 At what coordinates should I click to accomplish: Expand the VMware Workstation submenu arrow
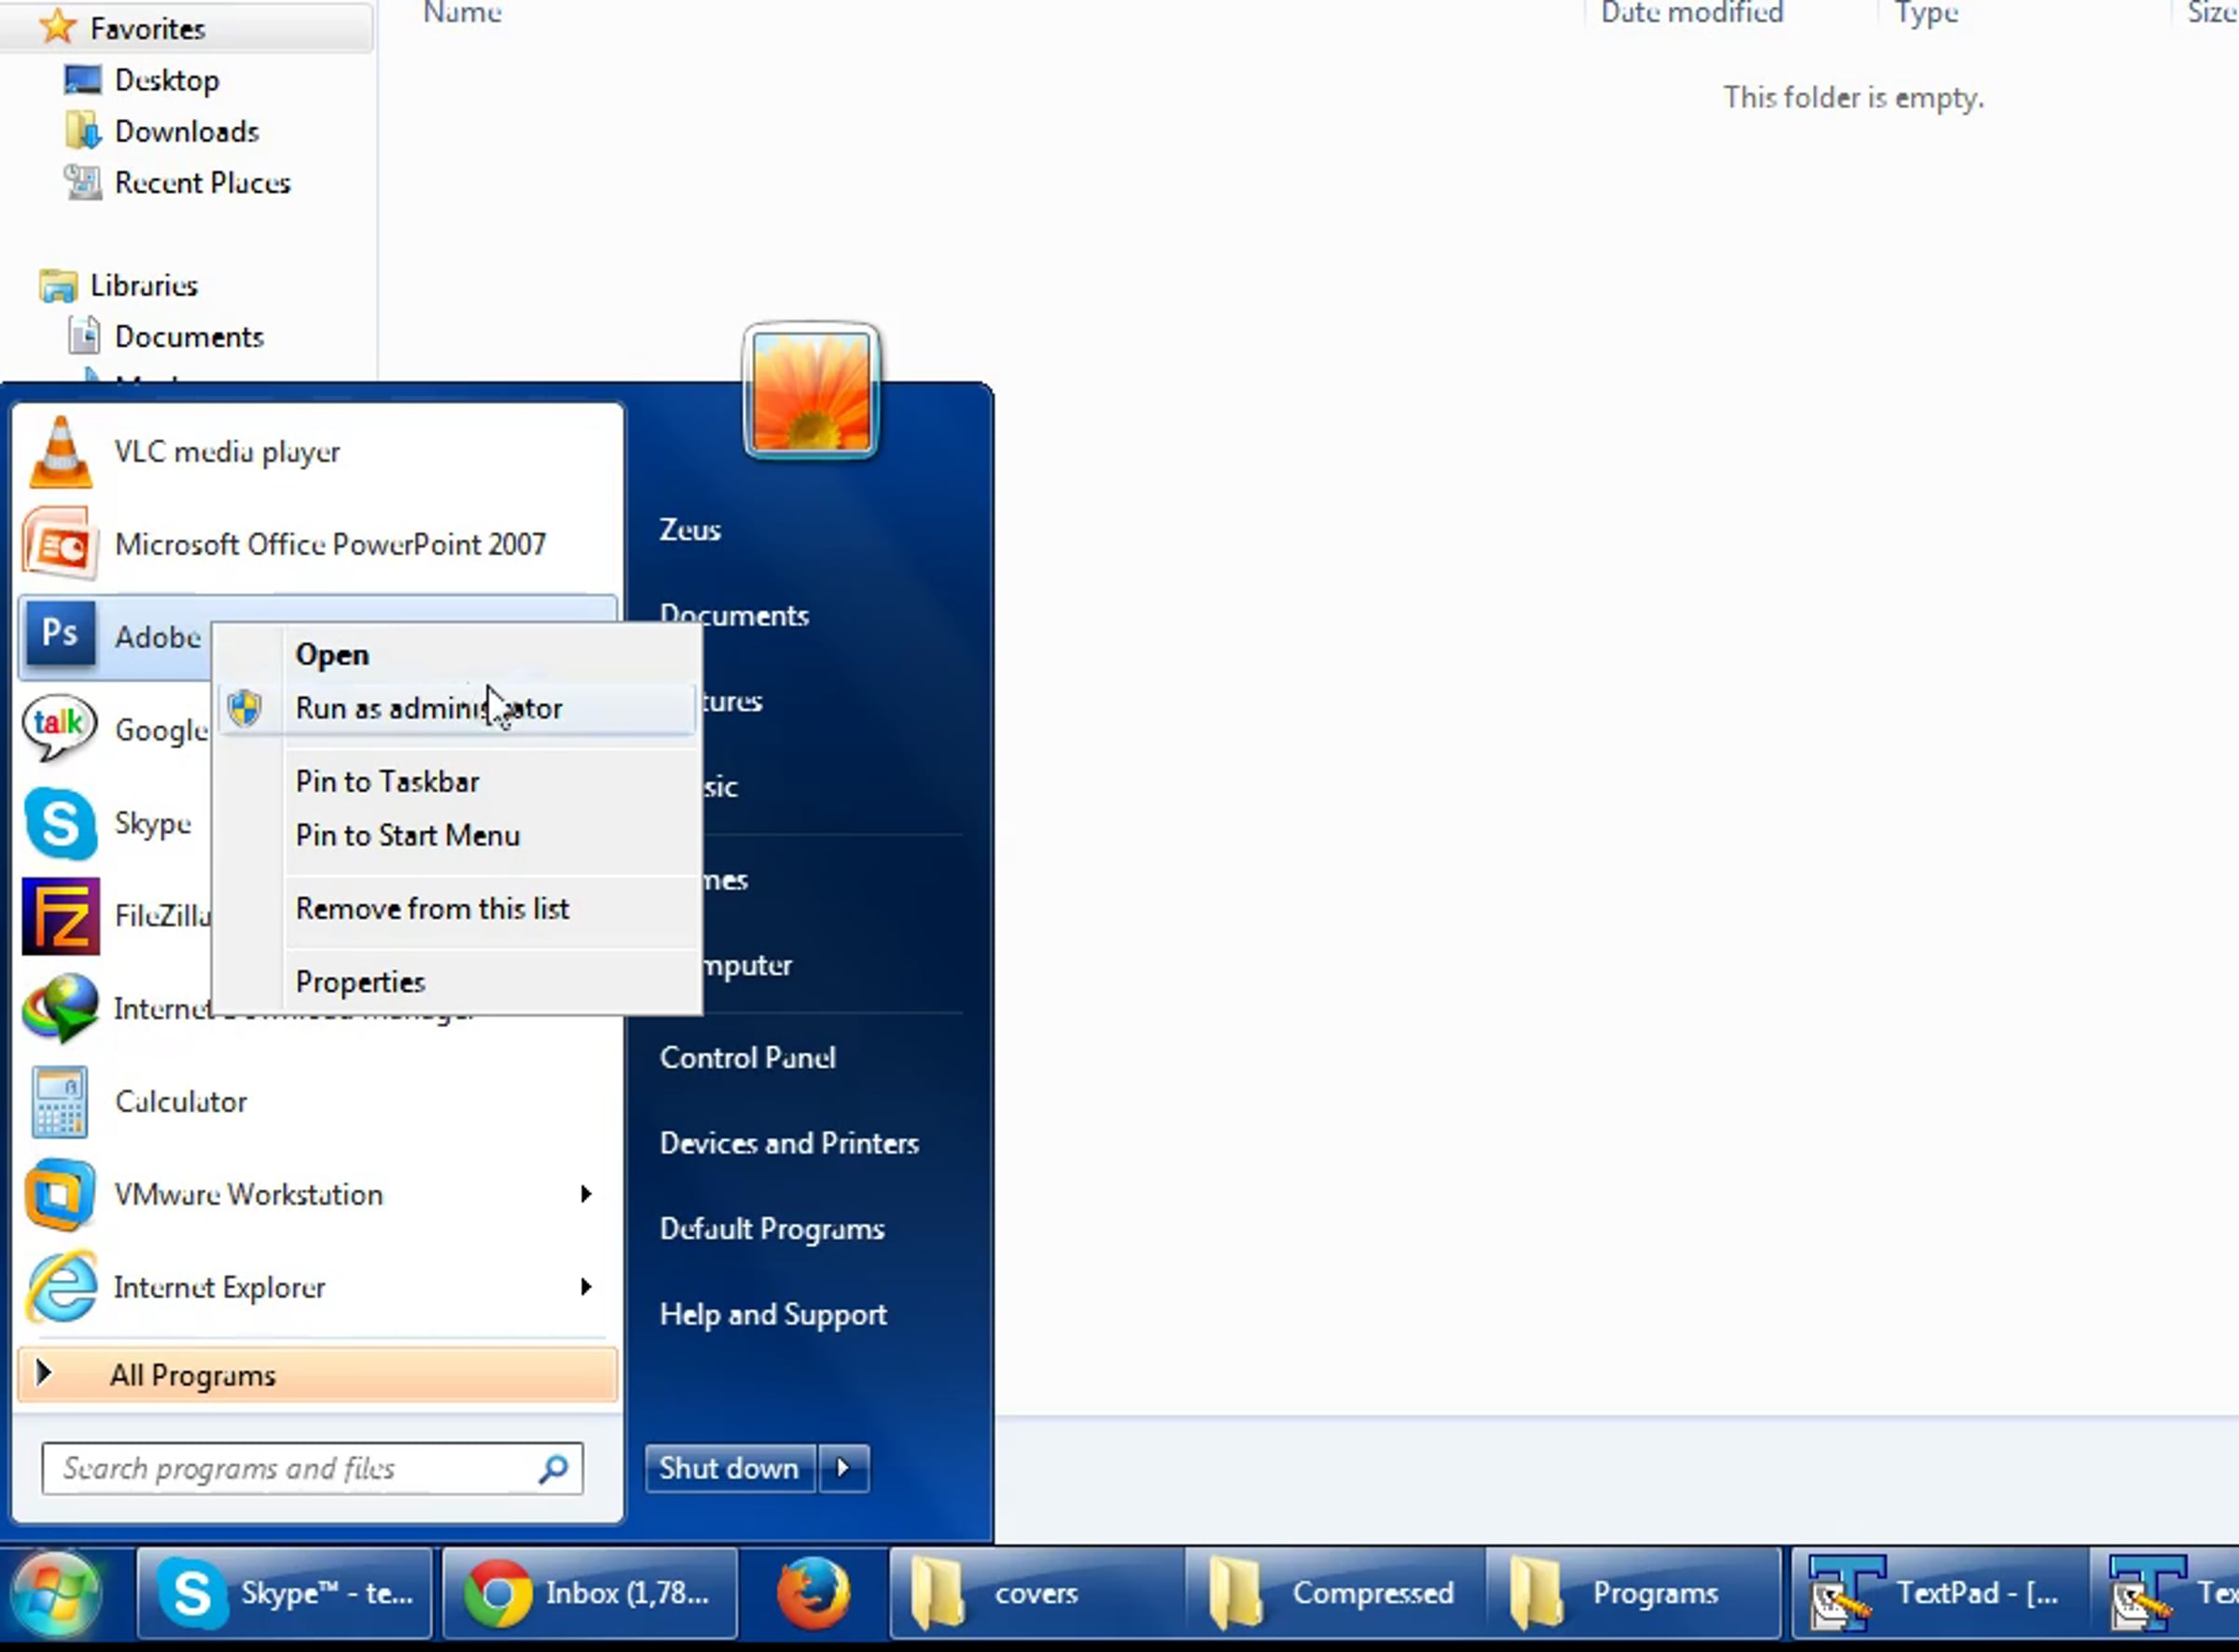tap(586, 1194)
